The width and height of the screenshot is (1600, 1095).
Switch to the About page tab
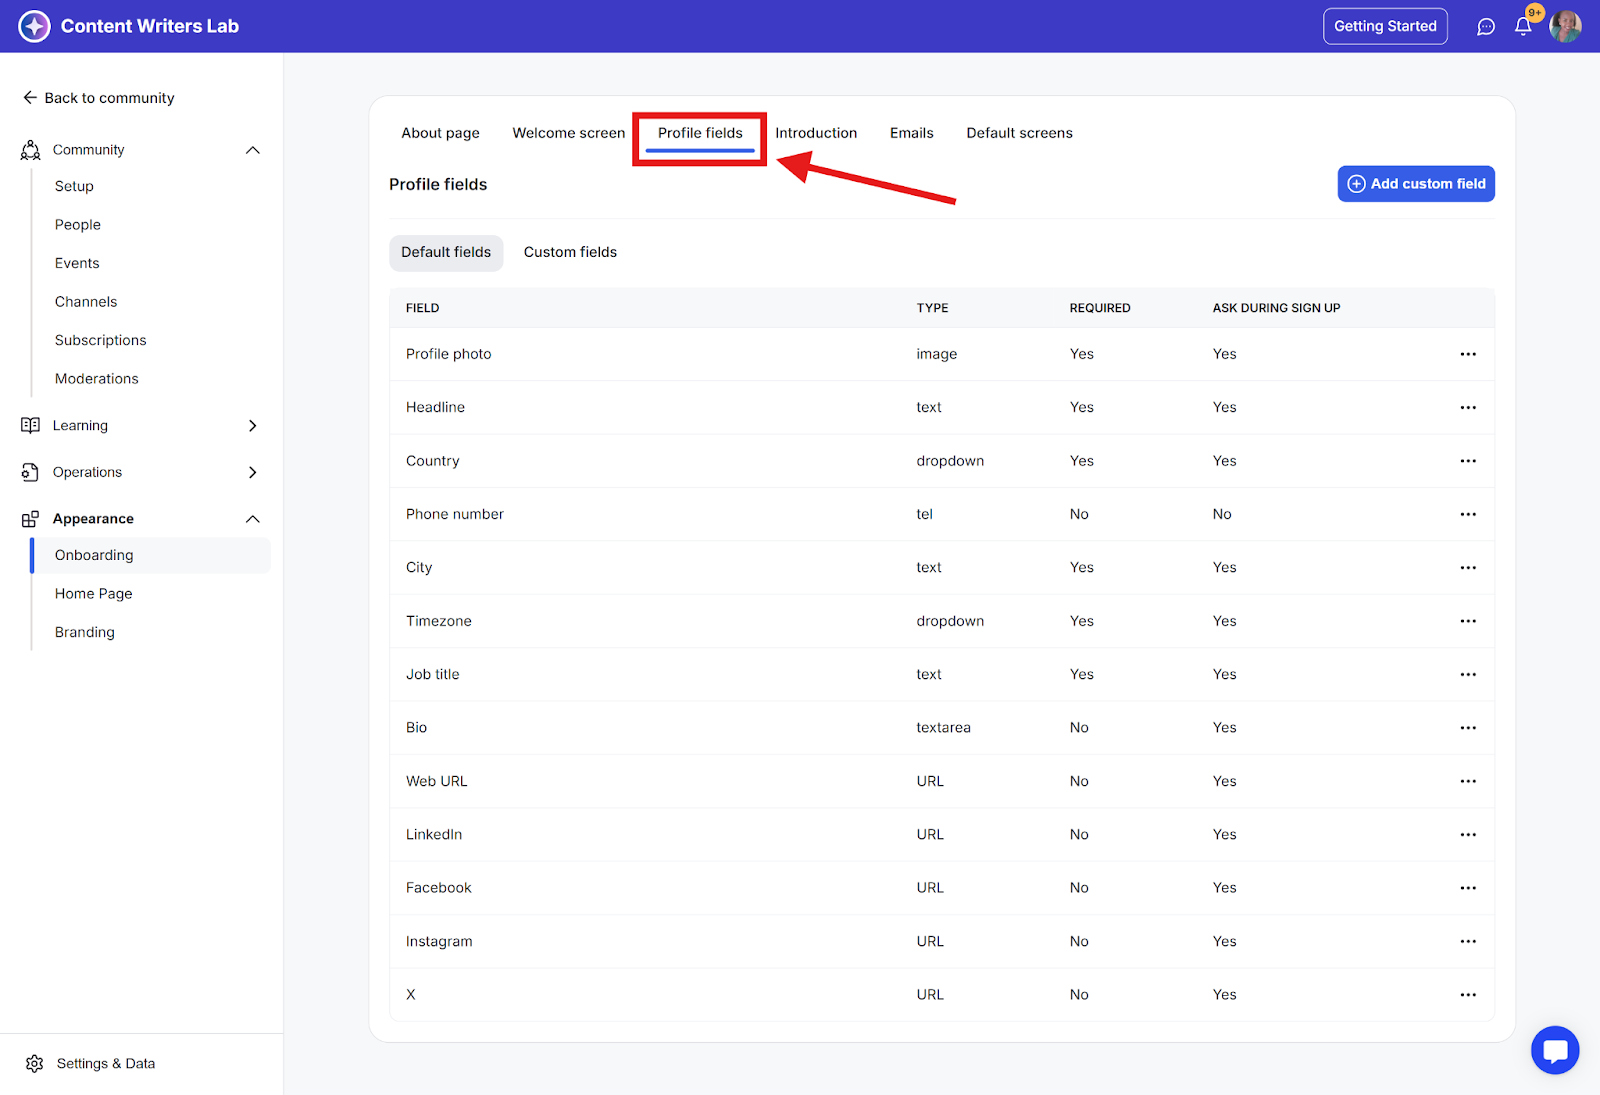(x=441, y=133)
